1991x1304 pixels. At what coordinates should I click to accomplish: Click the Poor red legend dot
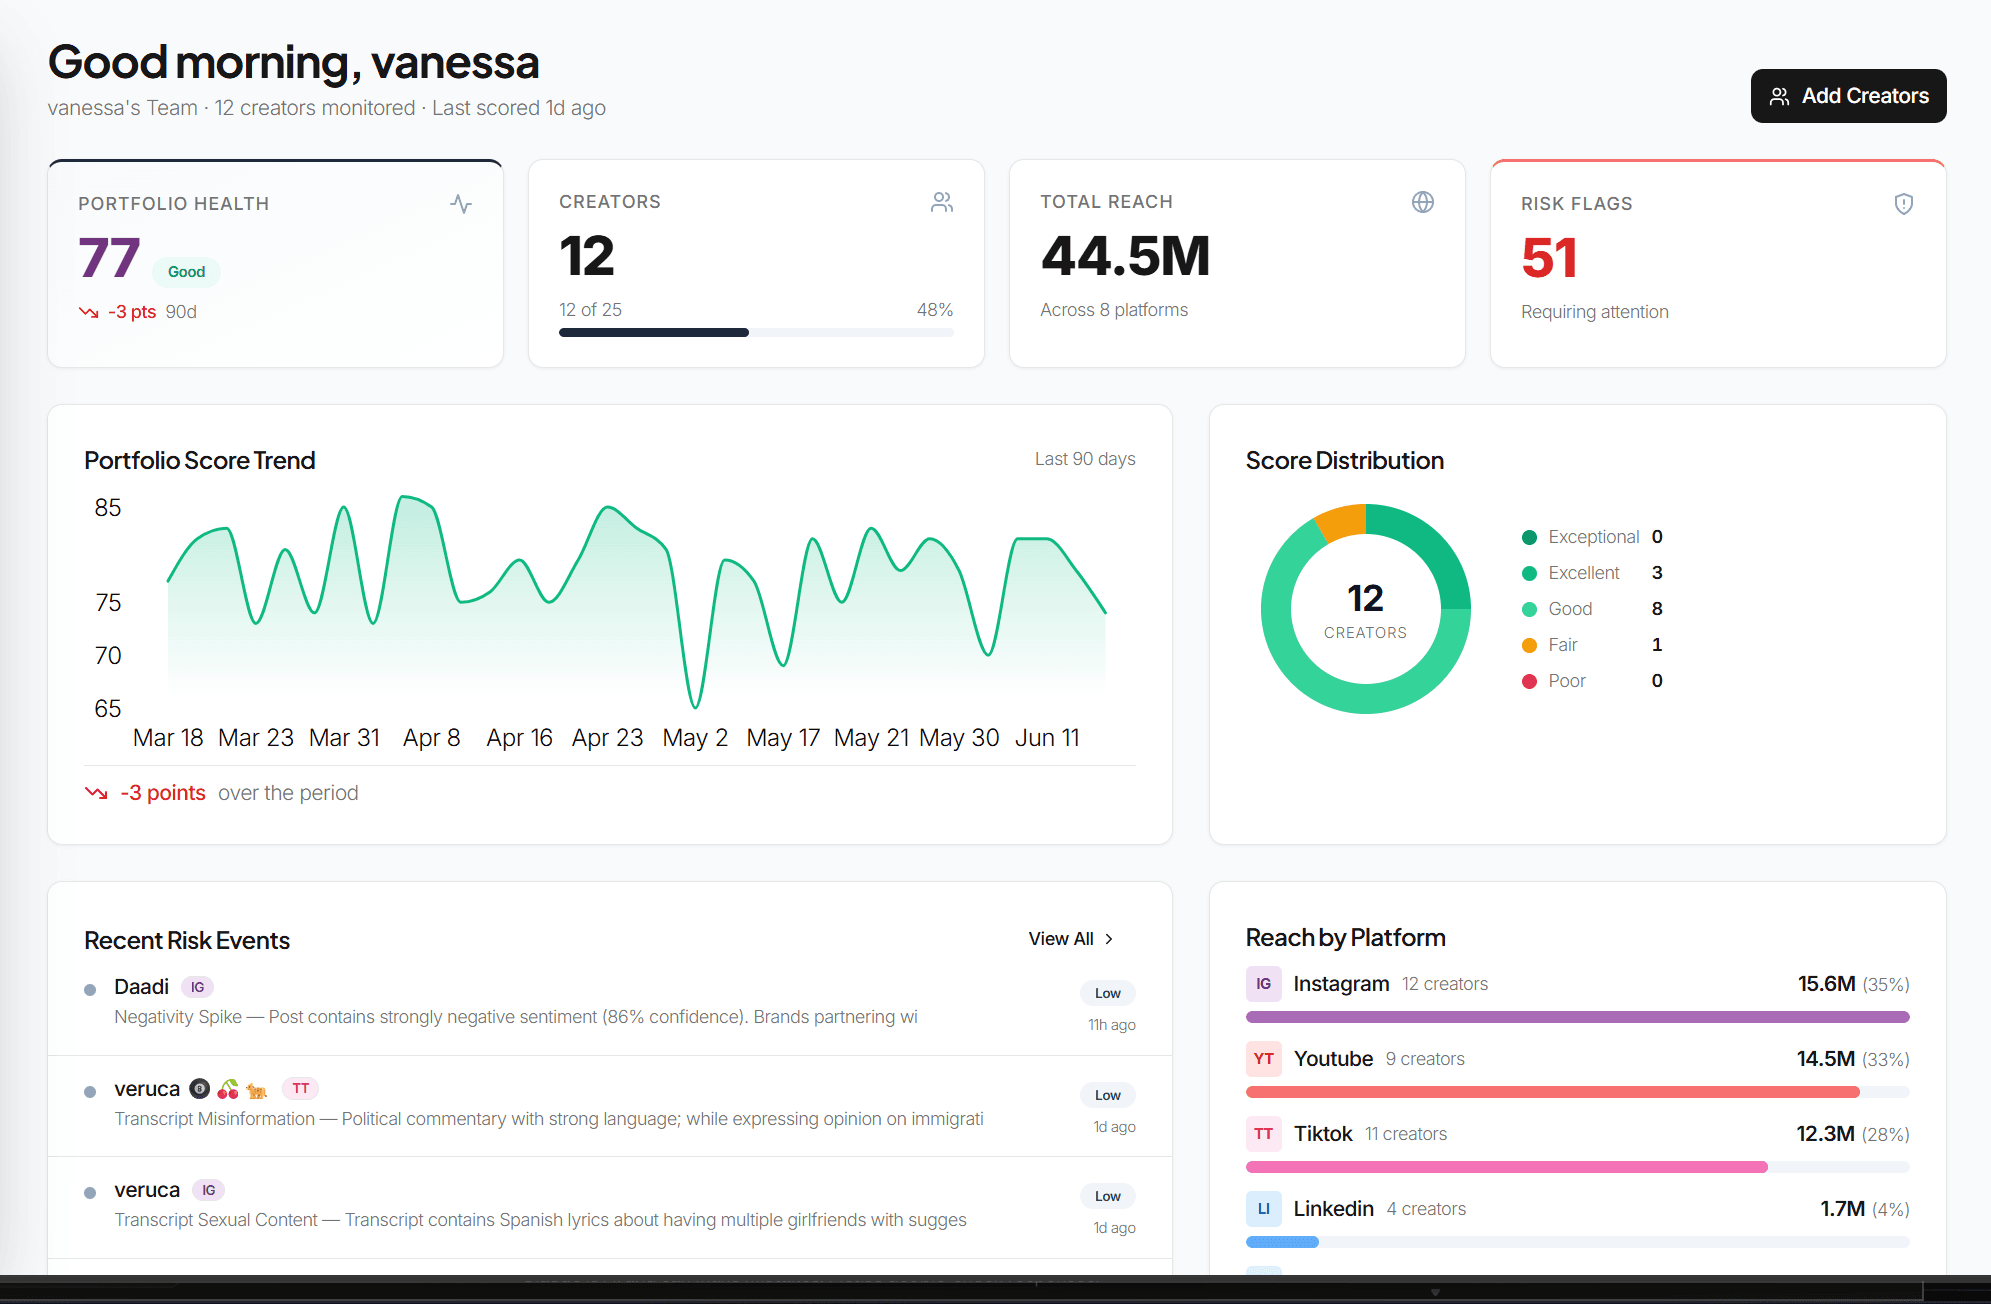click(x=1529, y=681)
